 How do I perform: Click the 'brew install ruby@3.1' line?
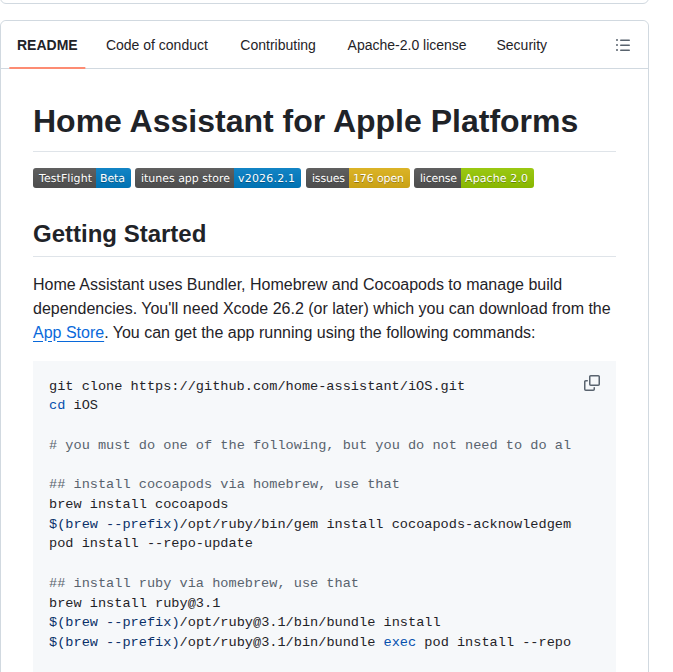(x=134, y=603)
